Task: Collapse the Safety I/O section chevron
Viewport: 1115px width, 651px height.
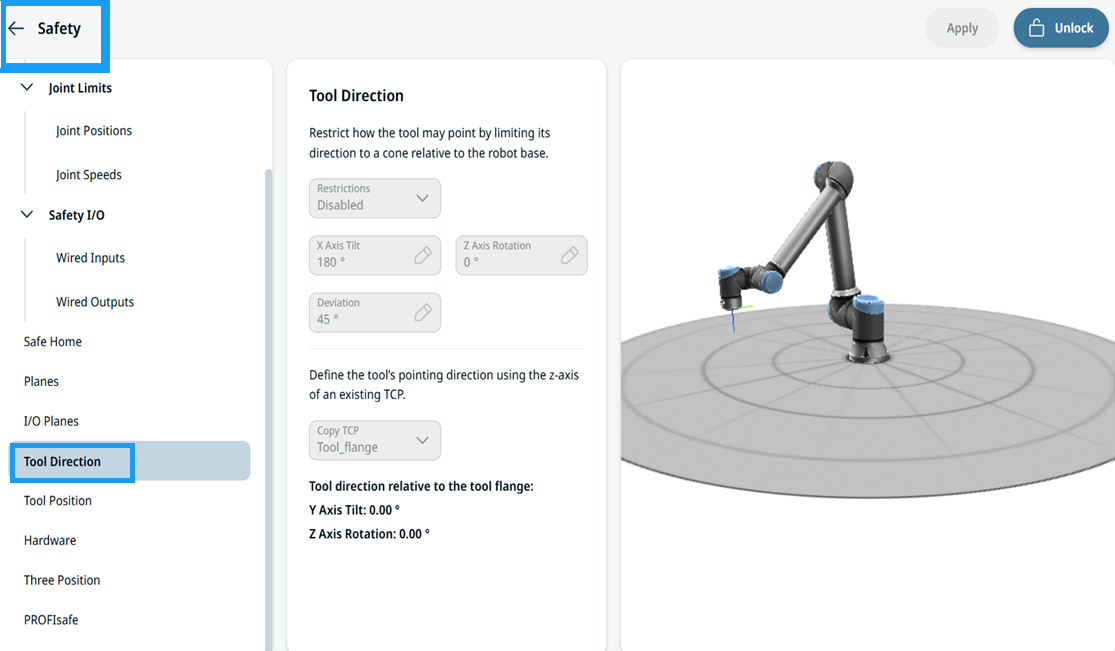Action: (27, 214)
